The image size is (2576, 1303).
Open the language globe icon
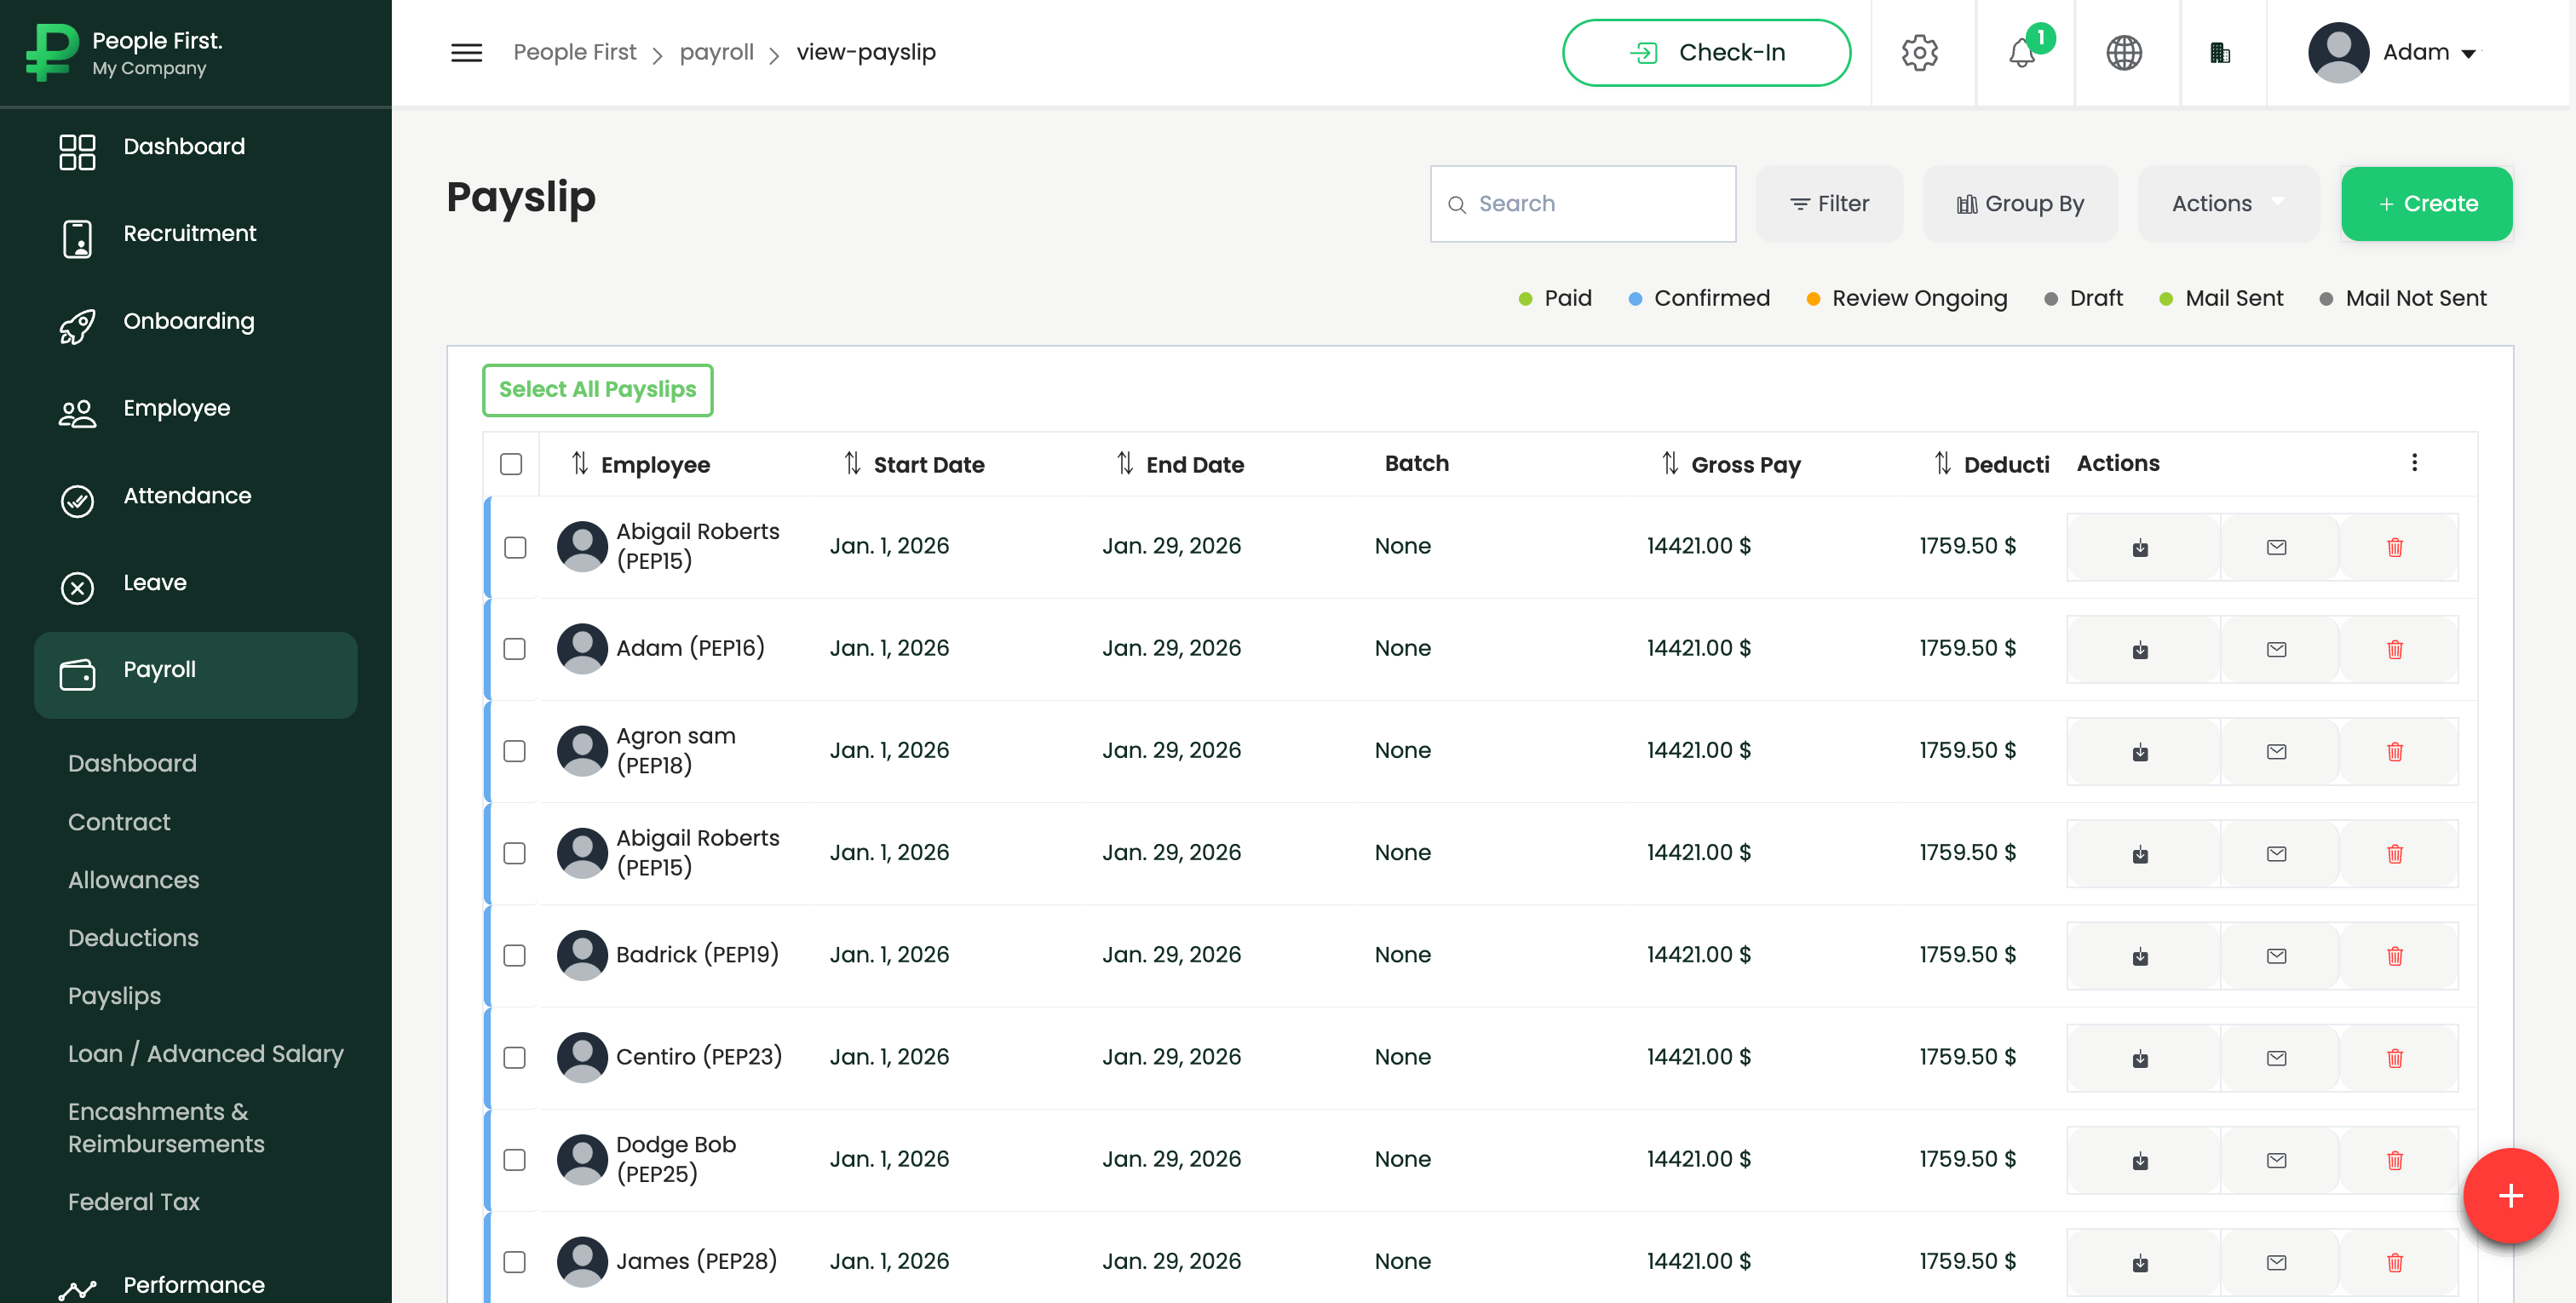point(2124,52)
